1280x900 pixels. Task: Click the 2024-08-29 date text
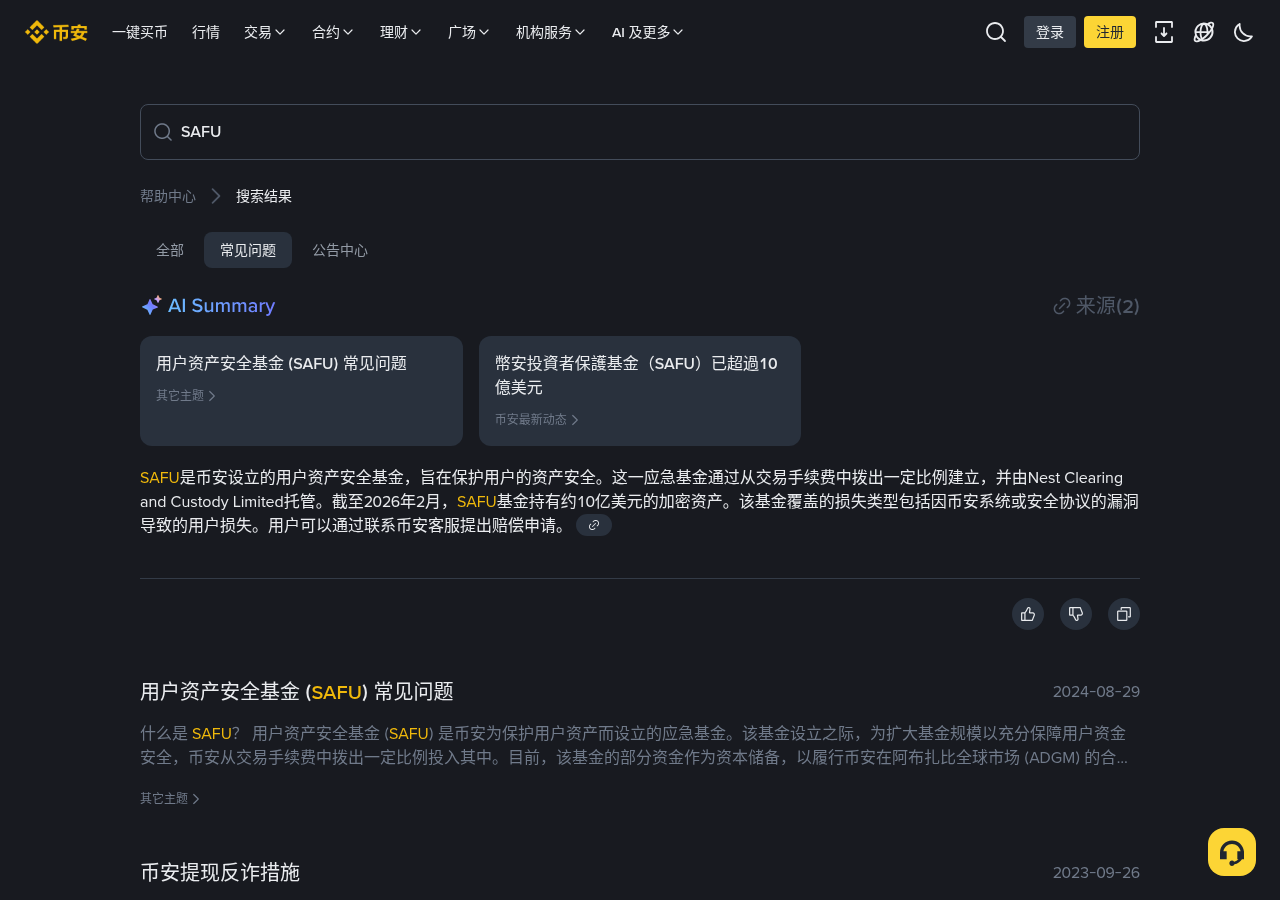point(1096,692)
